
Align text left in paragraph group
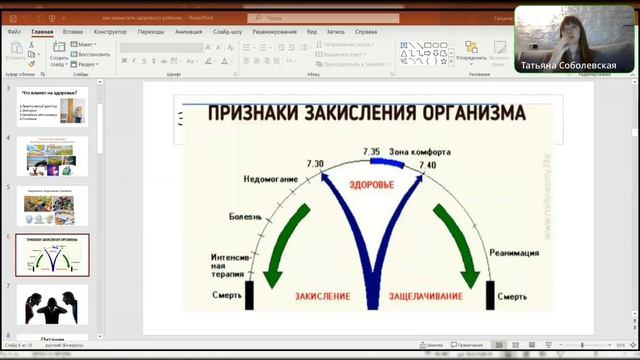(x=247, y=61)
